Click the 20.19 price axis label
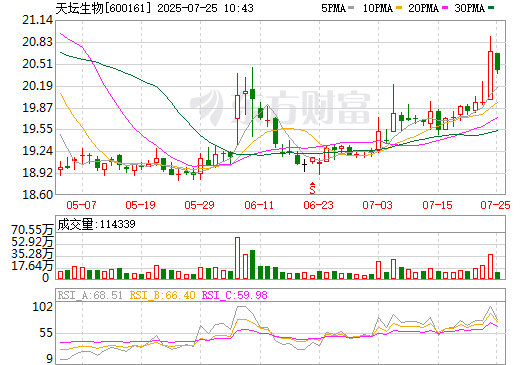Screen dimensions: 520x365 click(37, 86)
